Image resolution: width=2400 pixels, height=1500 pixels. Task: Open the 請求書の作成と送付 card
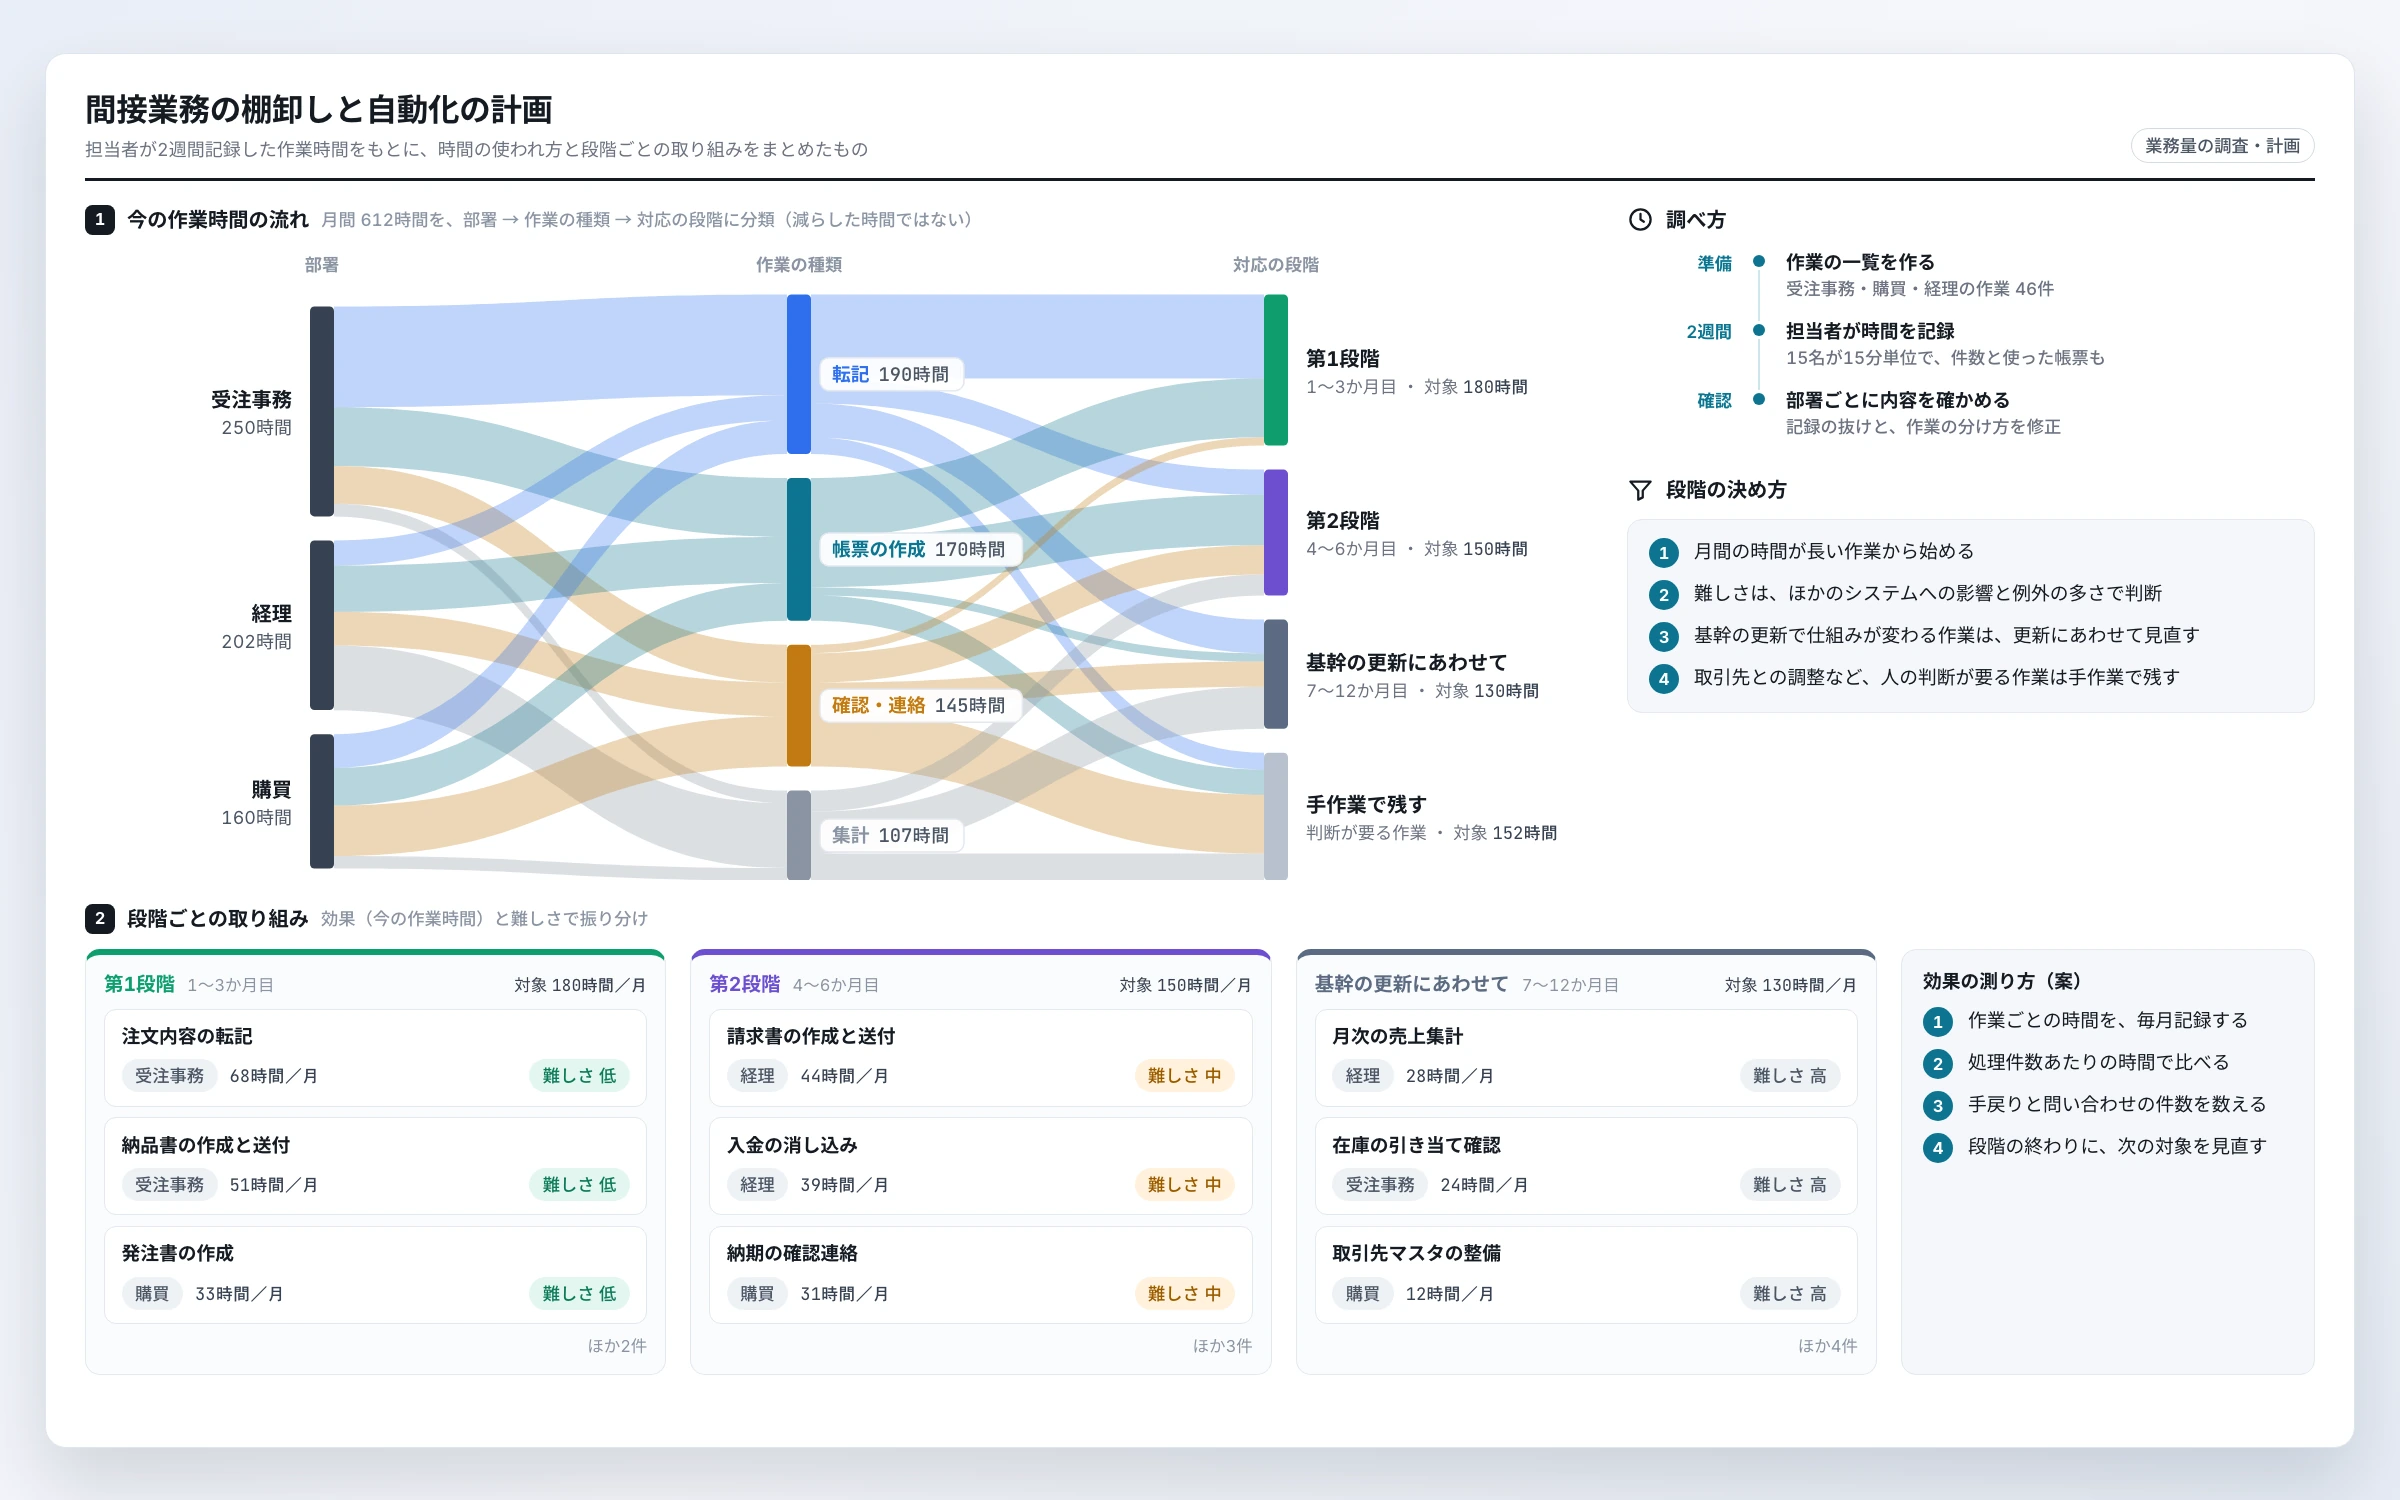coord(980,1058)
